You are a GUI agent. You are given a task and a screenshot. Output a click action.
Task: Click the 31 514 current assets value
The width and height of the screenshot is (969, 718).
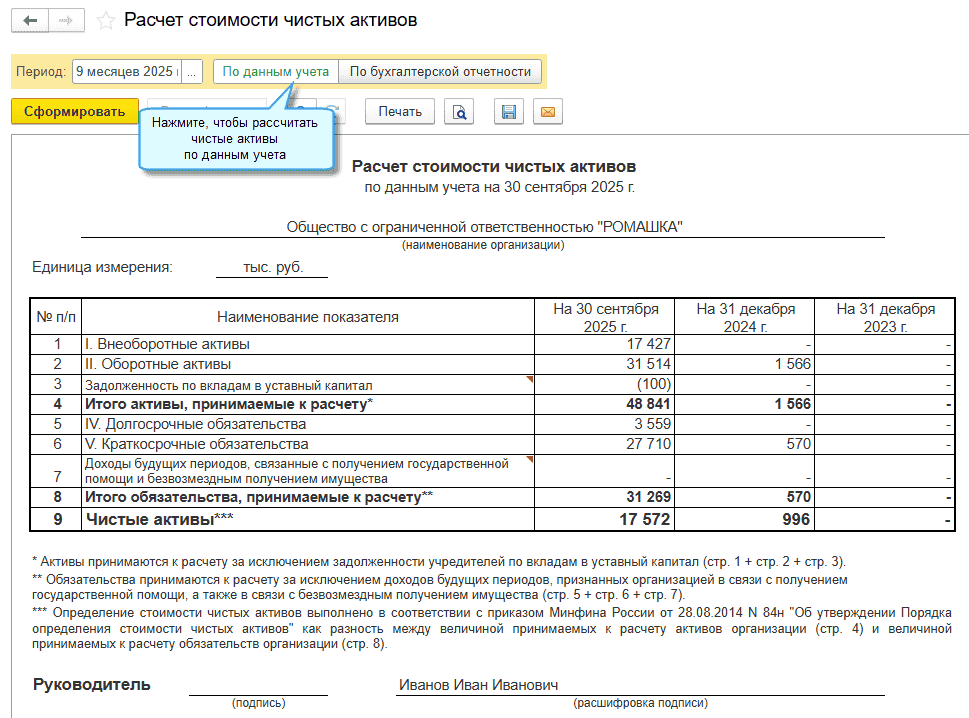(x=605, y=364)
